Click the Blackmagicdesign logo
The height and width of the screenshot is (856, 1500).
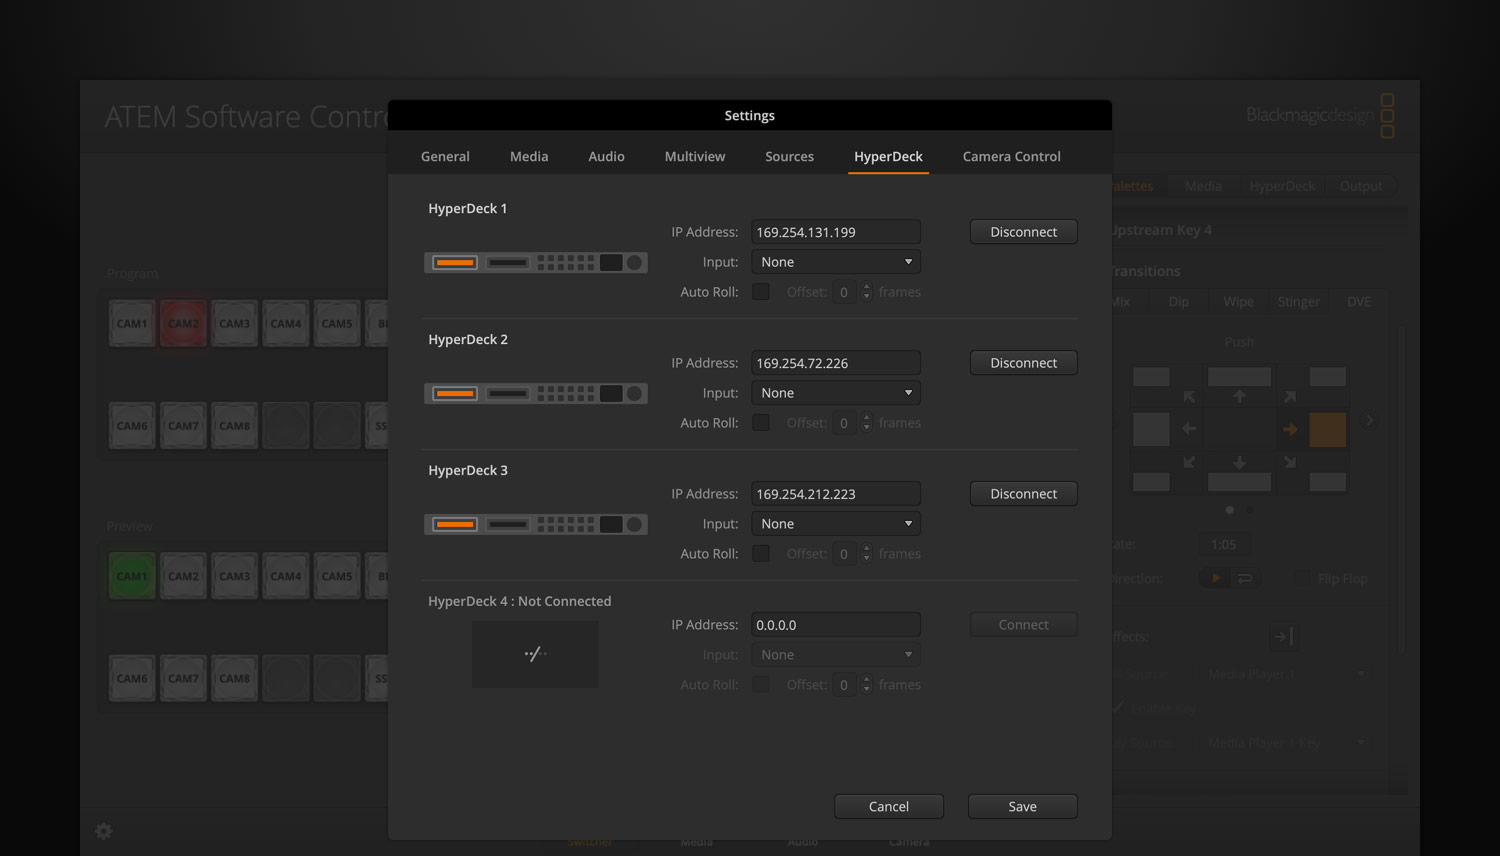[x=1308, y=114]
